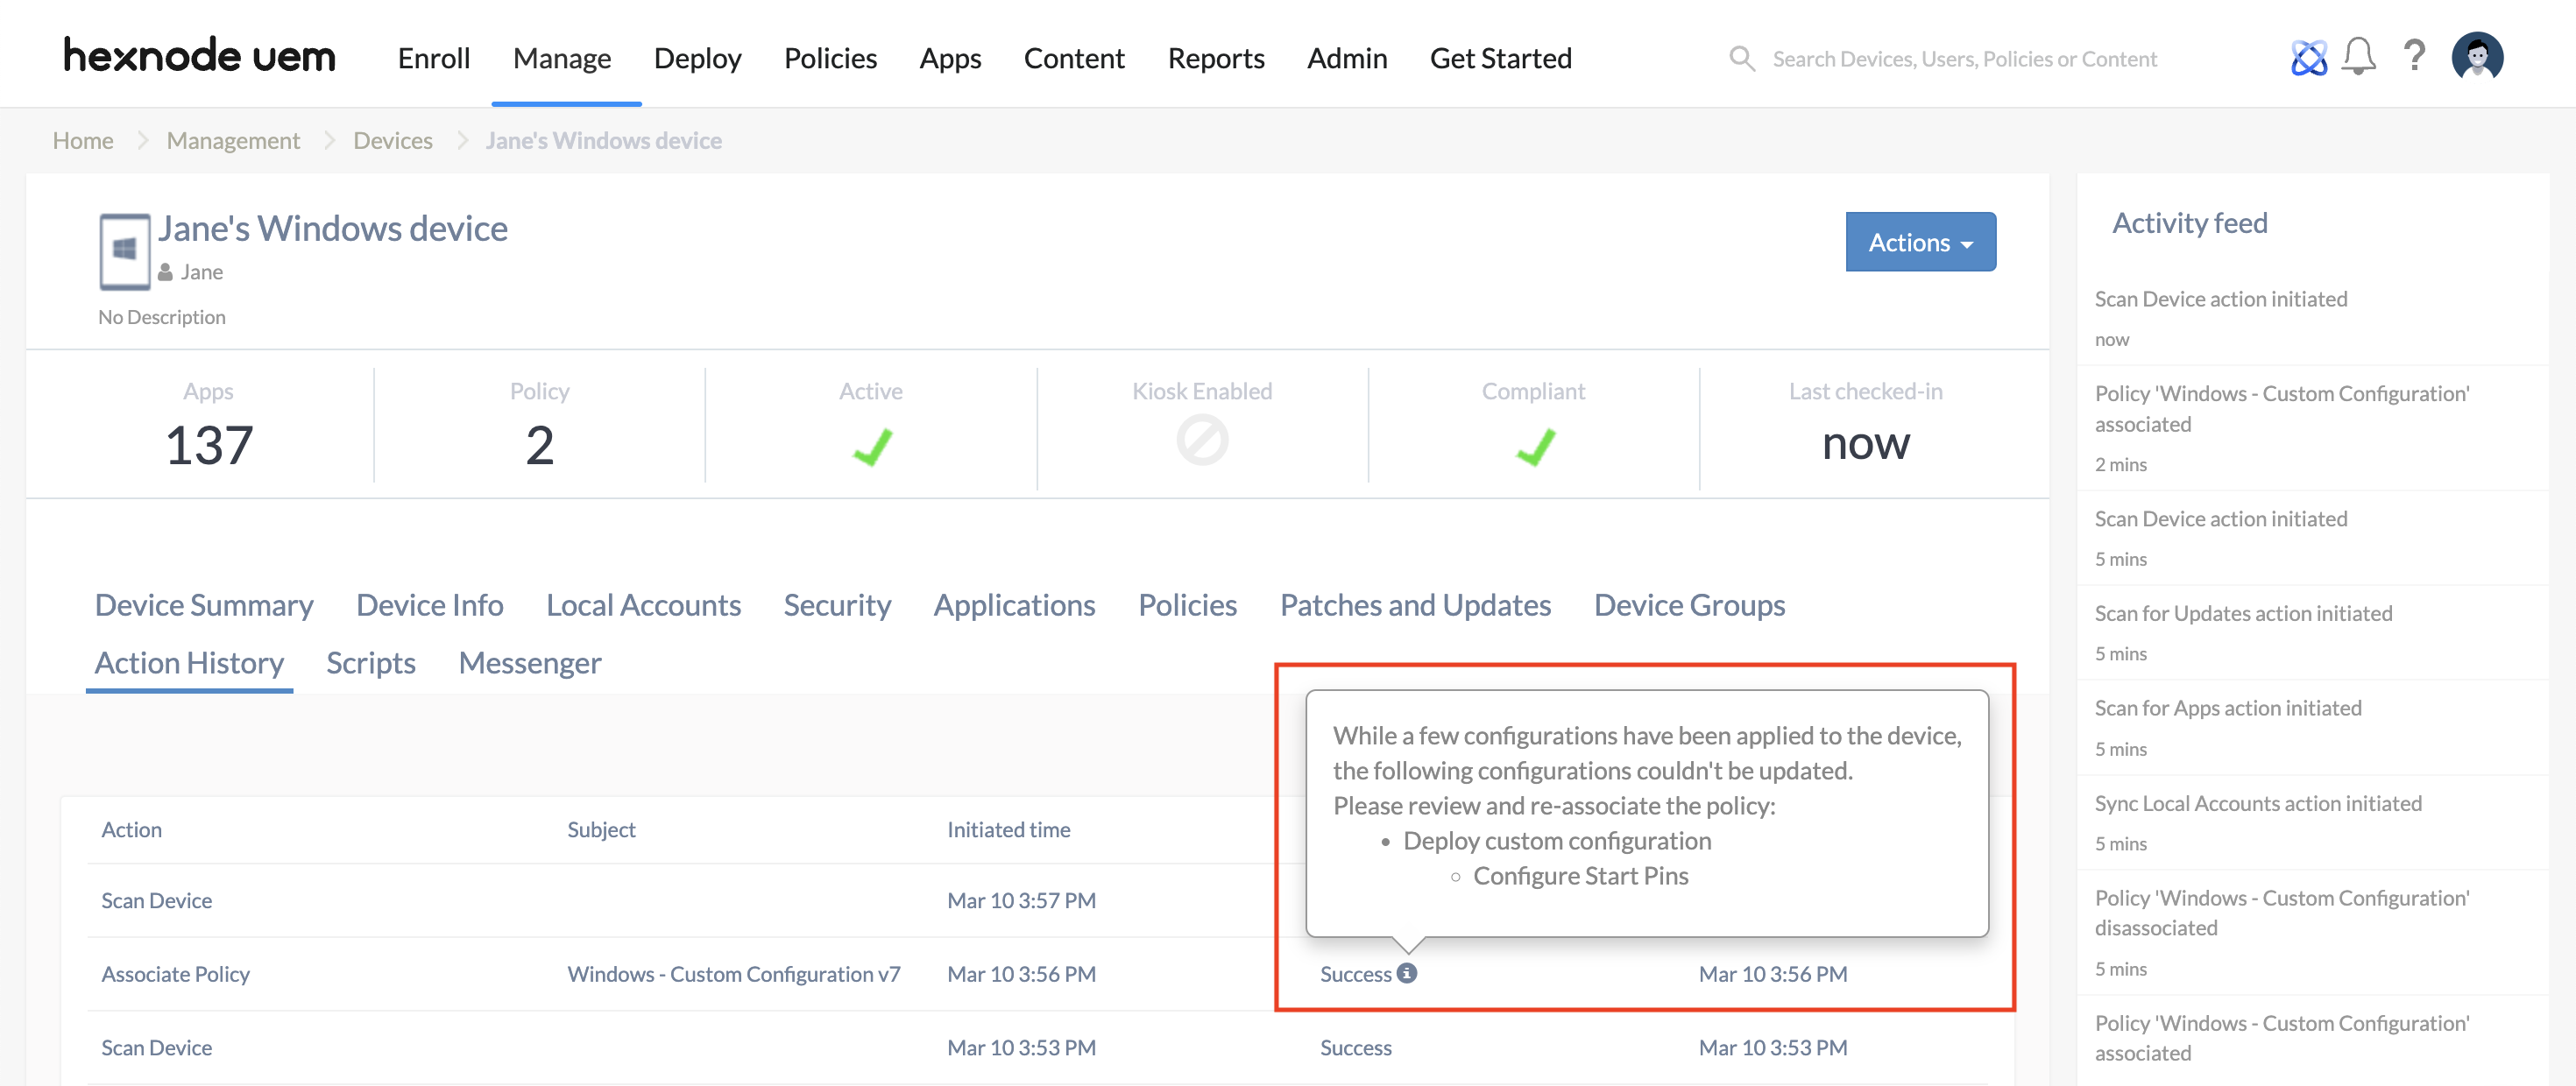Click the Action column header
Screen dimensions: 2576x1086
(131, 829)
